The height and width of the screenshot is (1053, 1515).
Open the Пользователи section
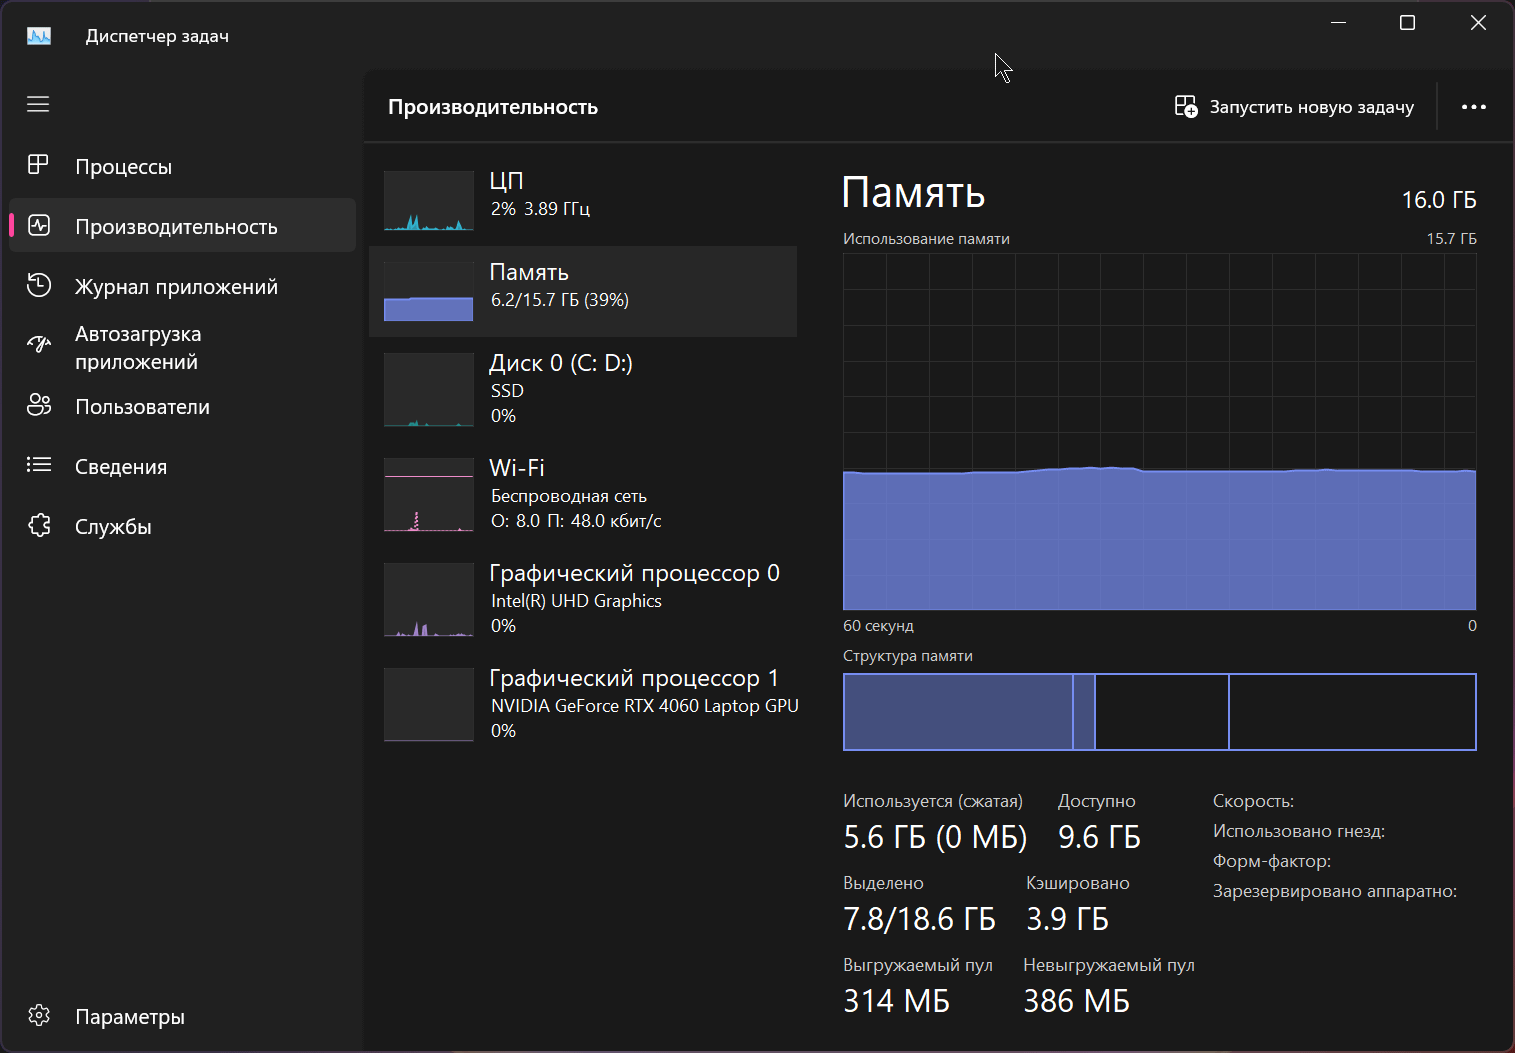click(182, 406)
